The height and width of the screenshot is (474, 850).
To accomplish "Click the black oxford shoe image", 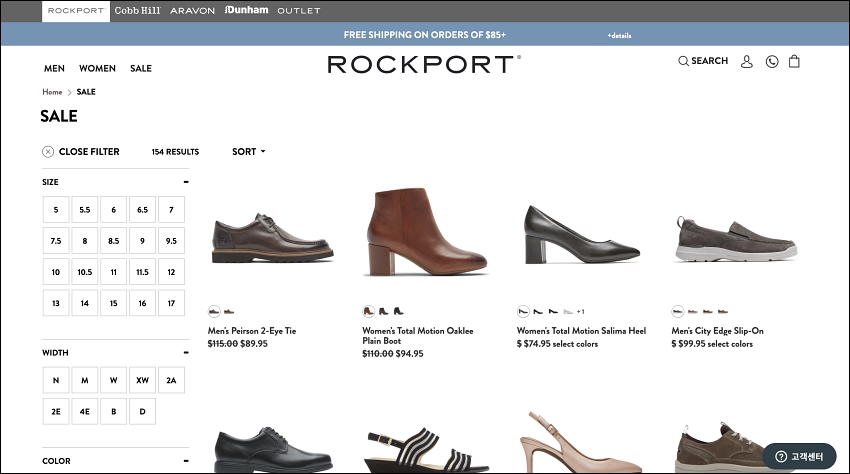I will click(x=273, y=450).
